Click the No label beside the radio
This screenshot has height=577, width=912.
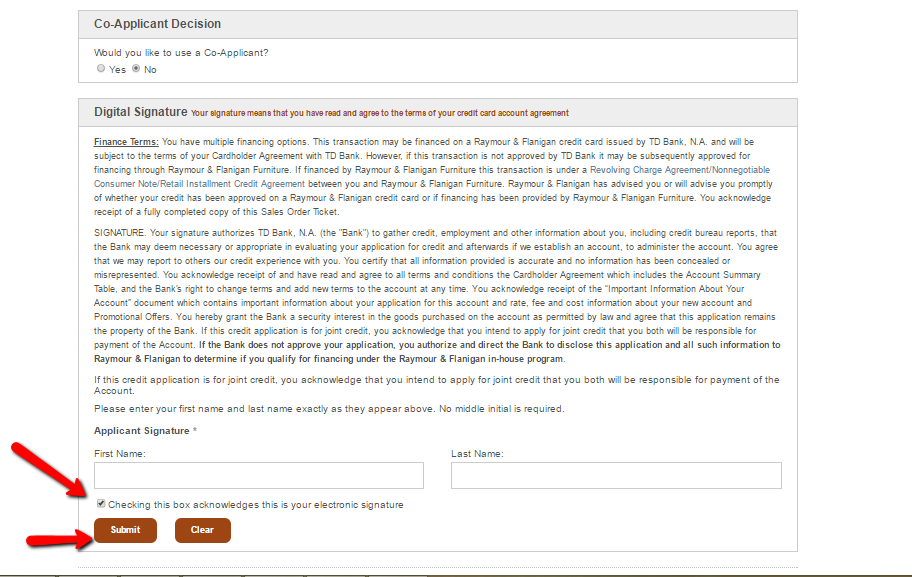[x=150, y=70]
